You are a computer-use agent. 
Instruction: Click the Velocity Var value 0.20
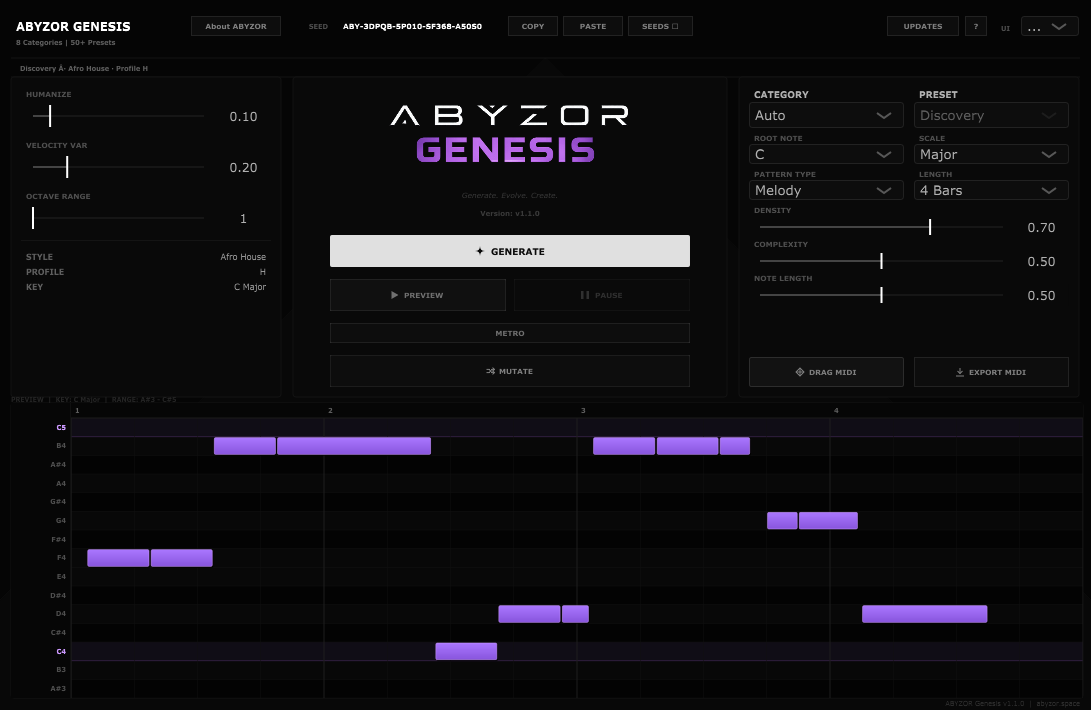point(244,168)
